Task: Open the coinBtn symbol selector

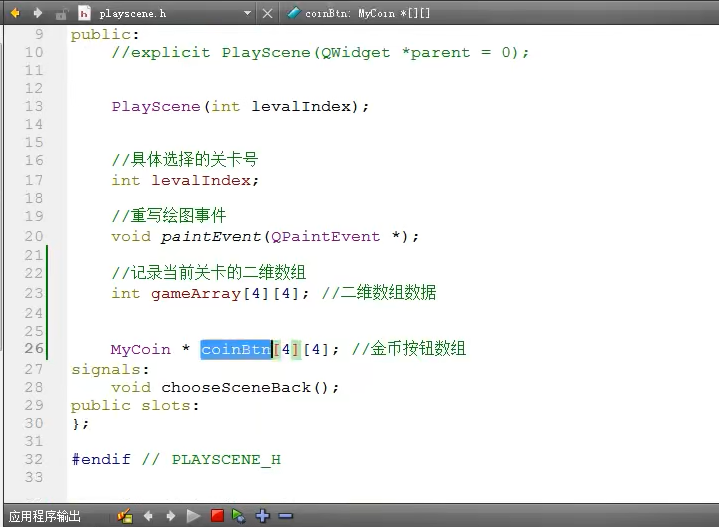Action: click(x=359, y=13)
